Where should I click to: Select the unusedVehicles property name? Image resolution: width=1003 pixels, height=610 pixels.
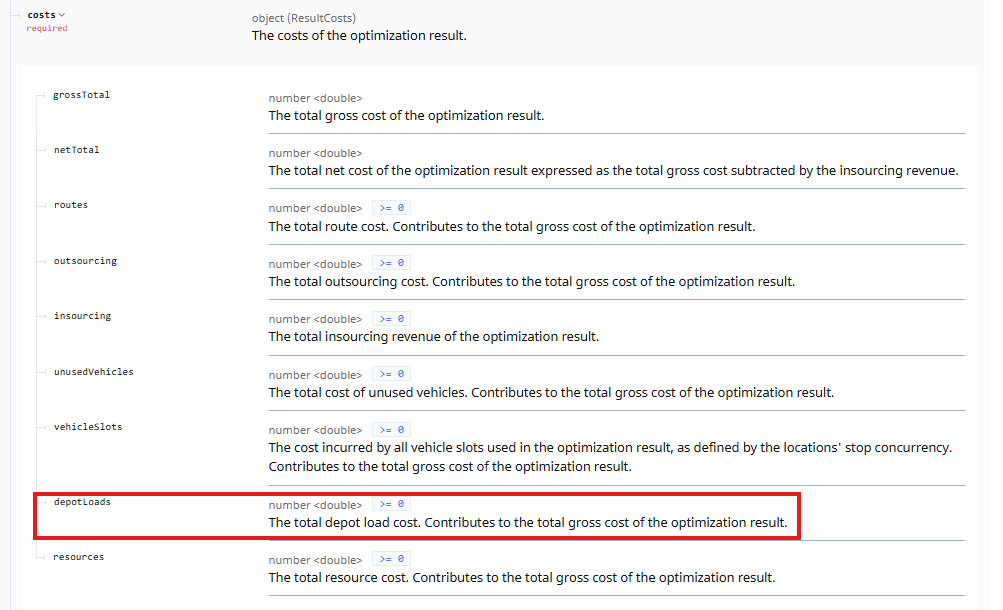93,372
